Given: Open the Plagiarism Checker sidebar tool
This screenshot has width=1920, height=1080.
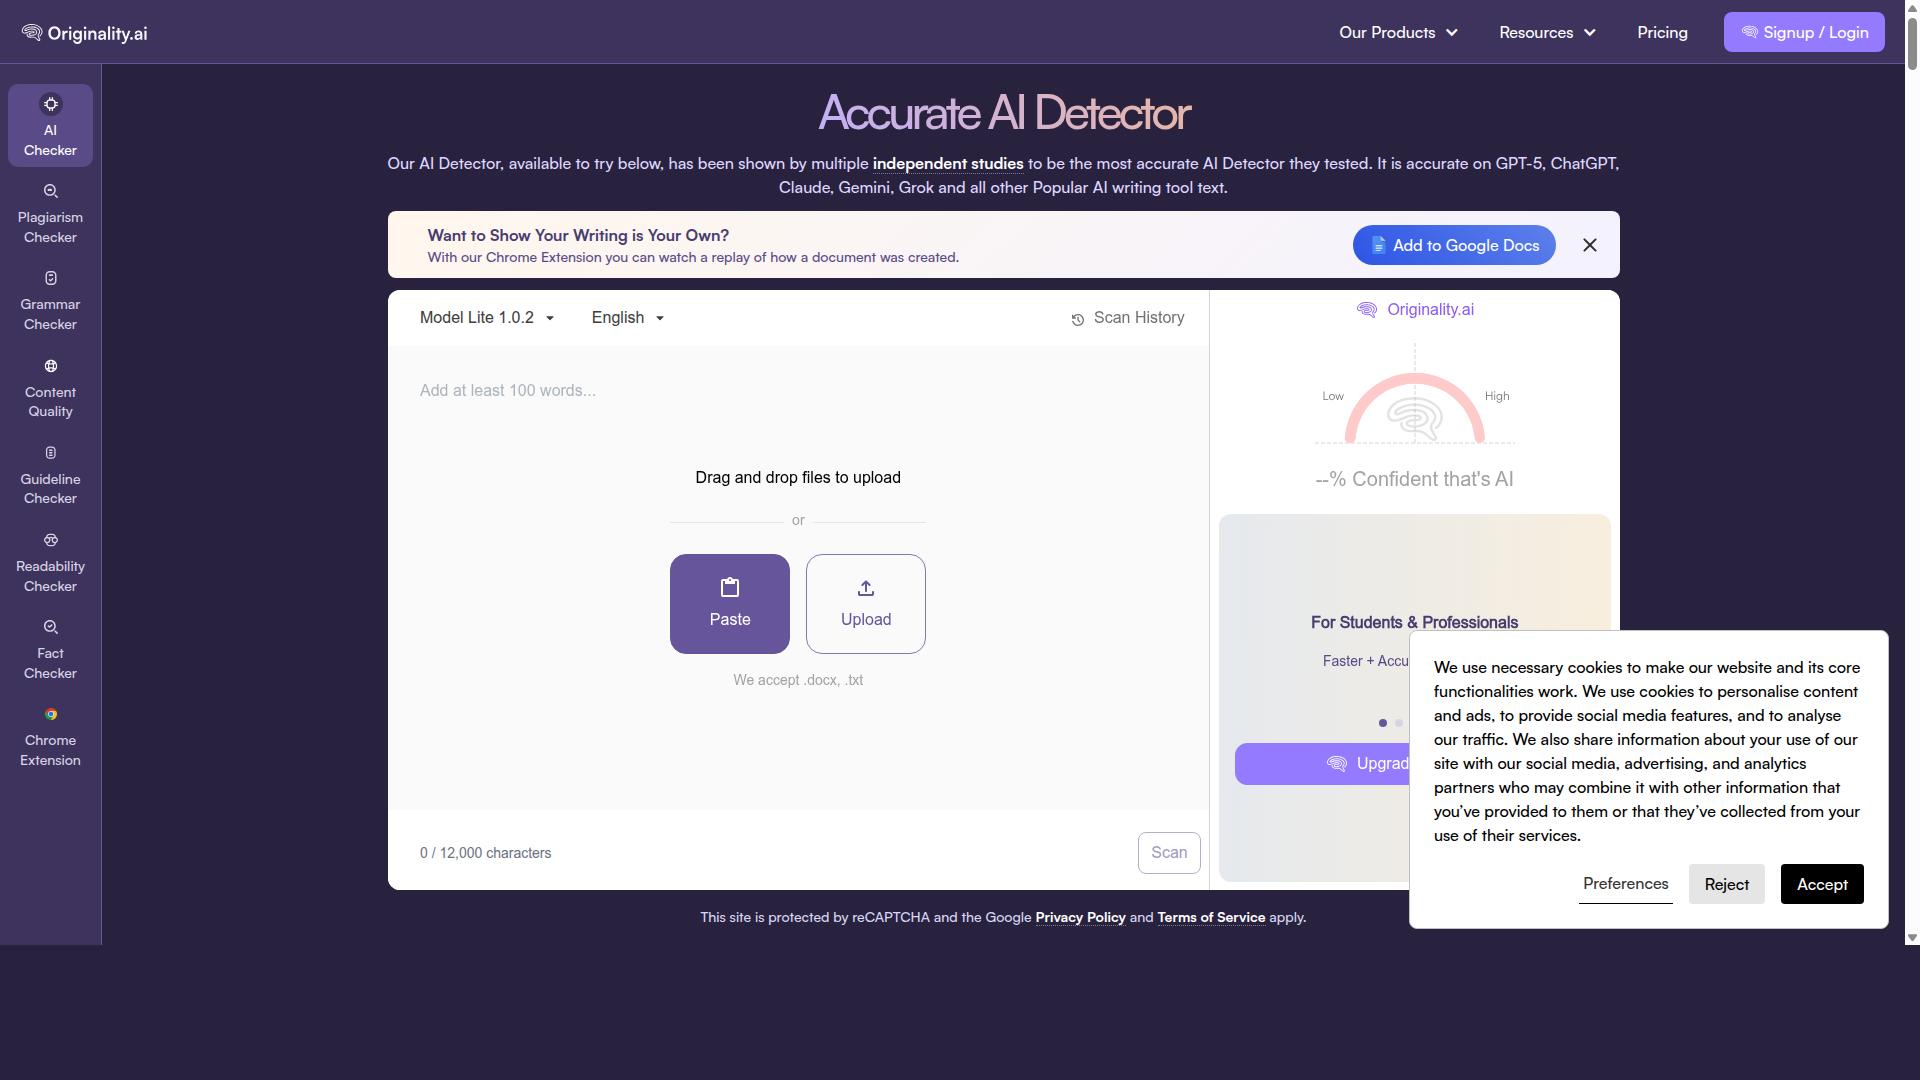Looking at the screenshot, I should tap(50, 213).
